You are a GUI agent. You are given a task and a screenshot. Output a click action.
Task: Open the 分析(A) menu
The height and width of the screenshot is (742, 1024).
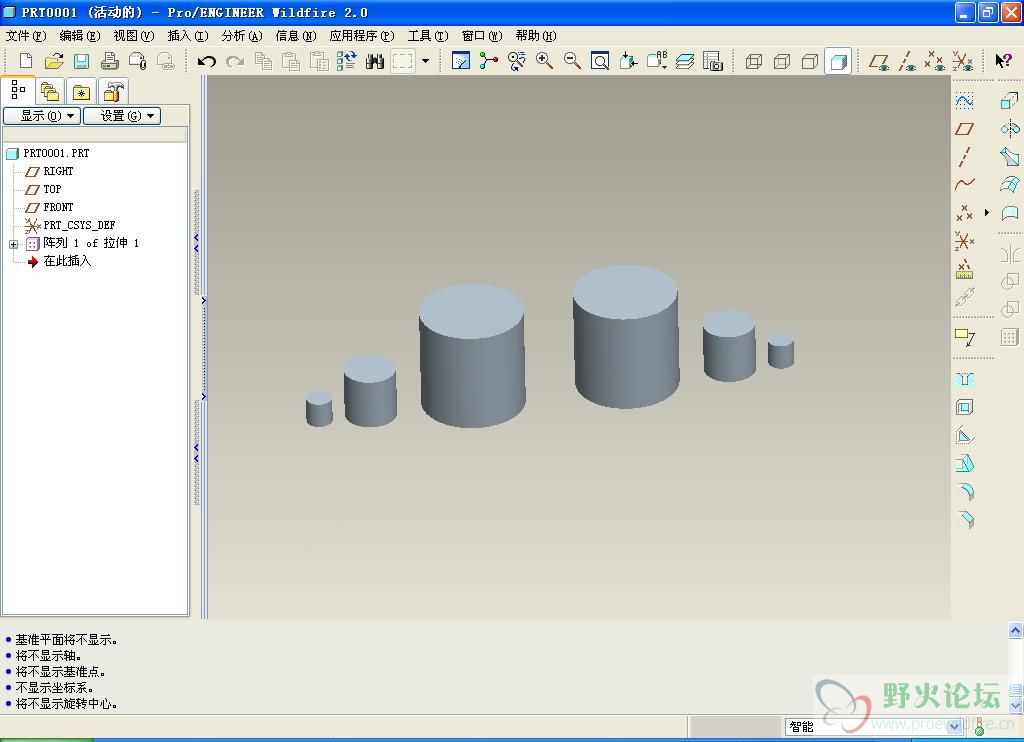pos(242,36)
